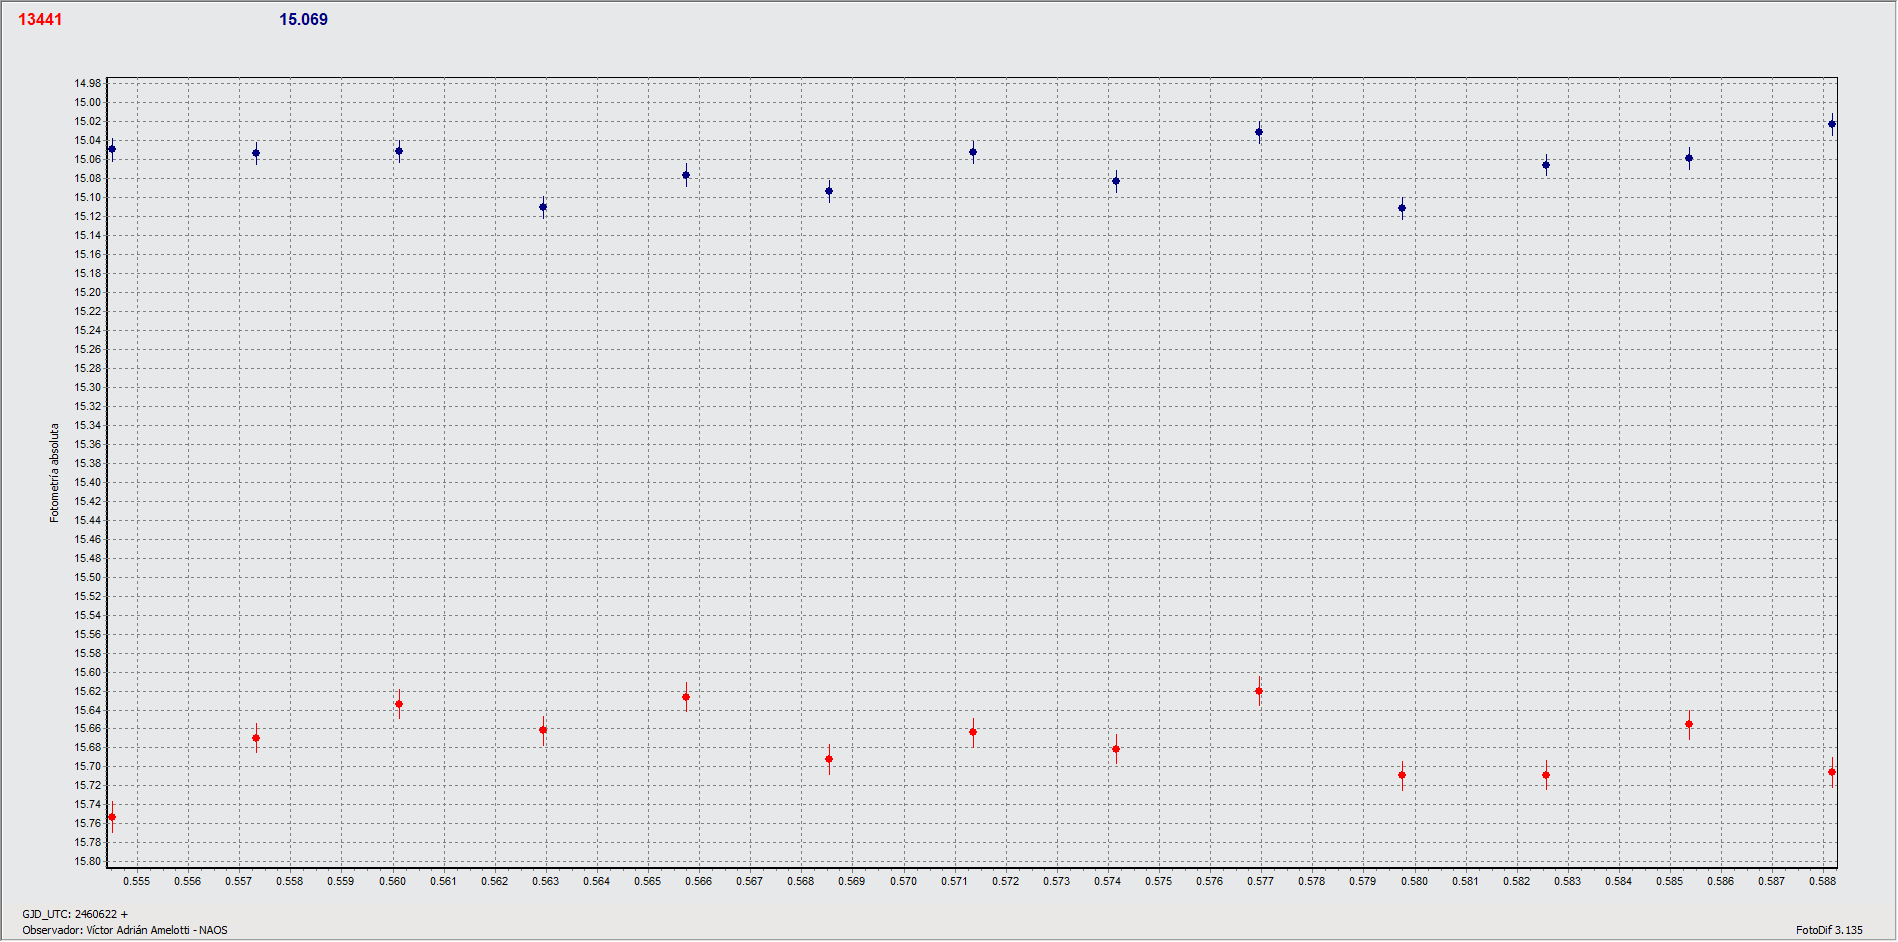Click the blue data point near 0.5657

click(x=686, y=175)
